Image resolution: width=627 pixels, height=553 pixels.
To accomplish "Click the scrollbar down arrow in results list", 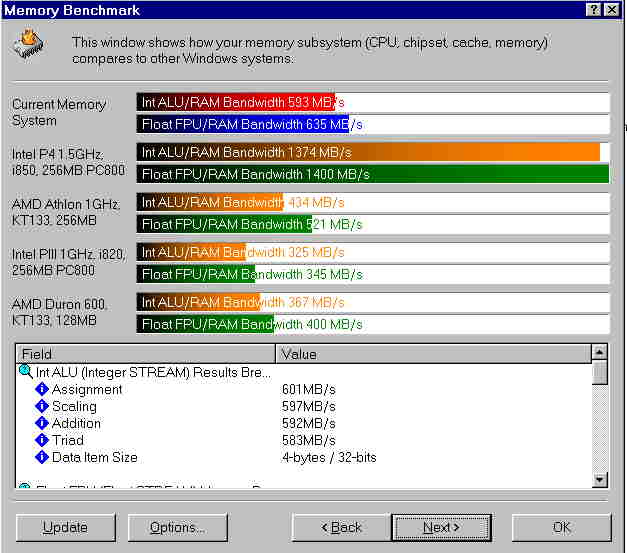I will click(x=599, y=479).
